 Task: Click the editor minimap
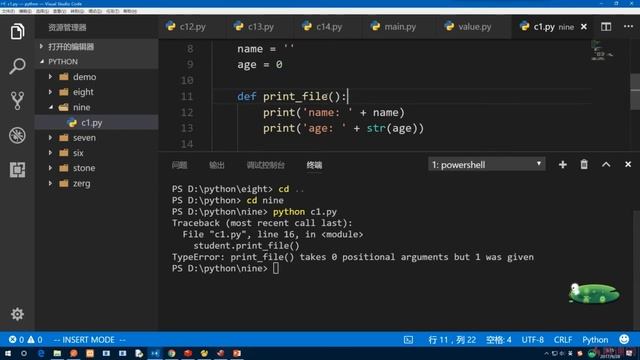[602, 51]
